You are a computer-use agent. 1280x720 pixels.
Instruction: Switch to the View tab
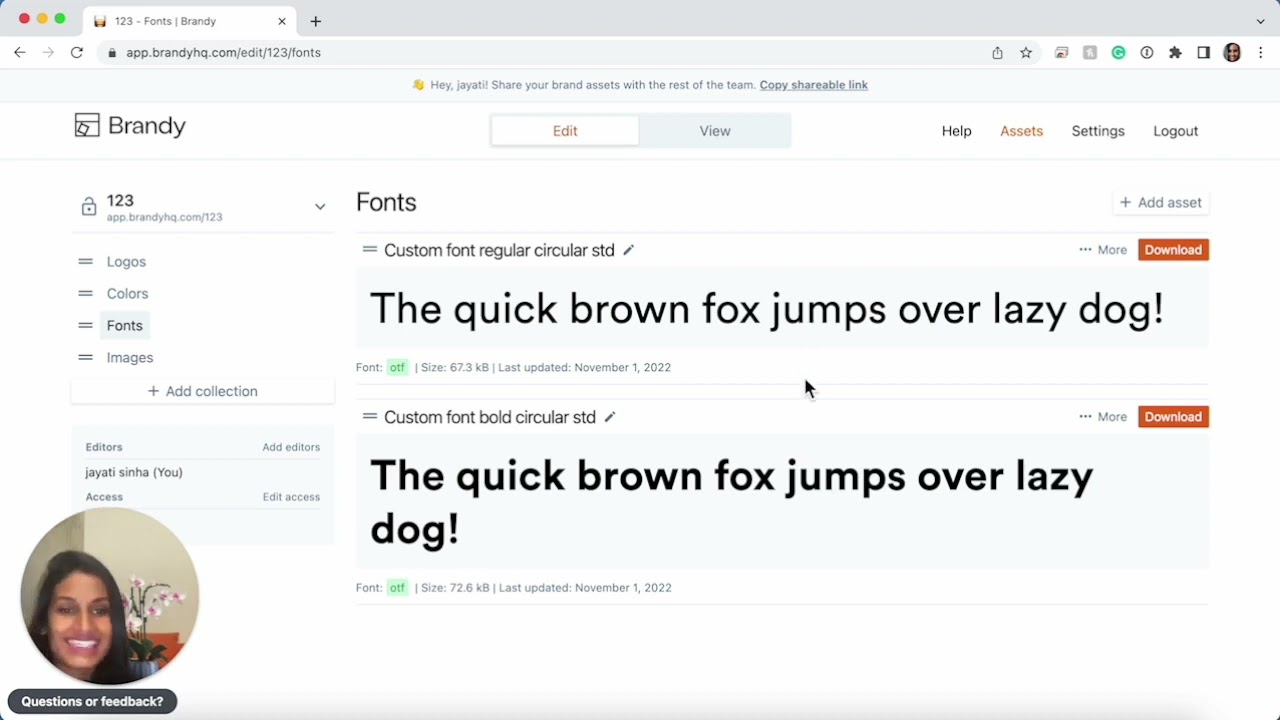(715, 131)
